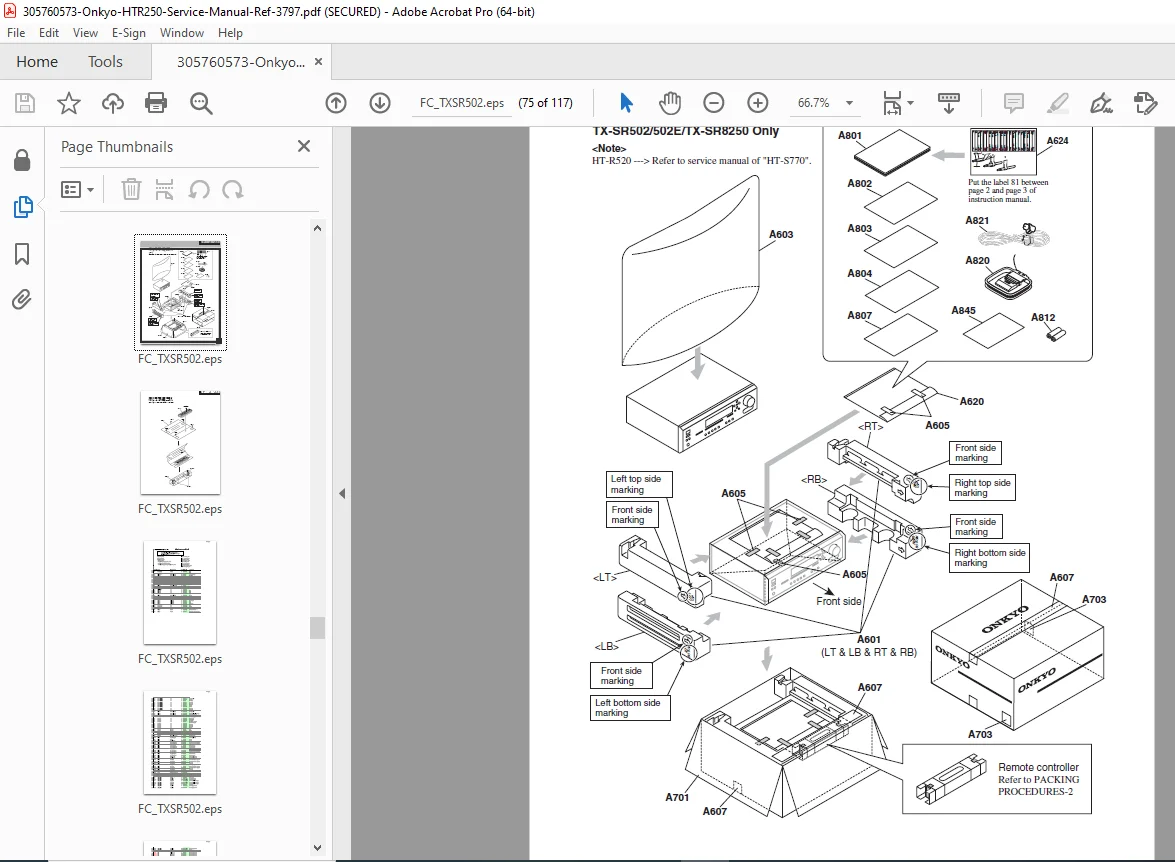1175x862 pixels.
Task: Close the 305760573-Onkyo document tab
Action: click(318, 61)
